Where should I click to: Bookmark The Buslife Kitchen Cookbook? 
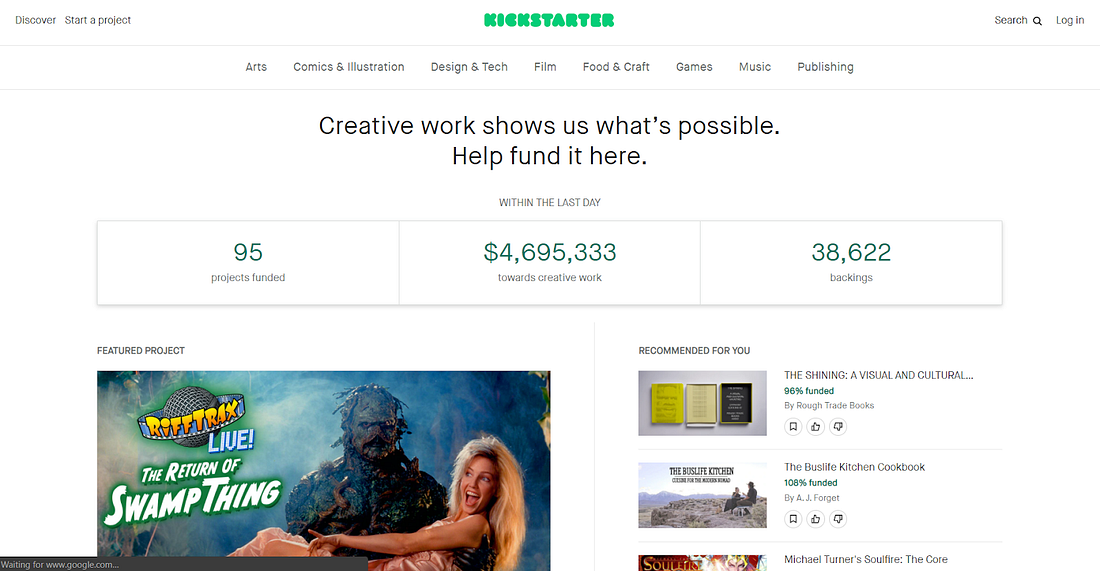coord(793,519)
